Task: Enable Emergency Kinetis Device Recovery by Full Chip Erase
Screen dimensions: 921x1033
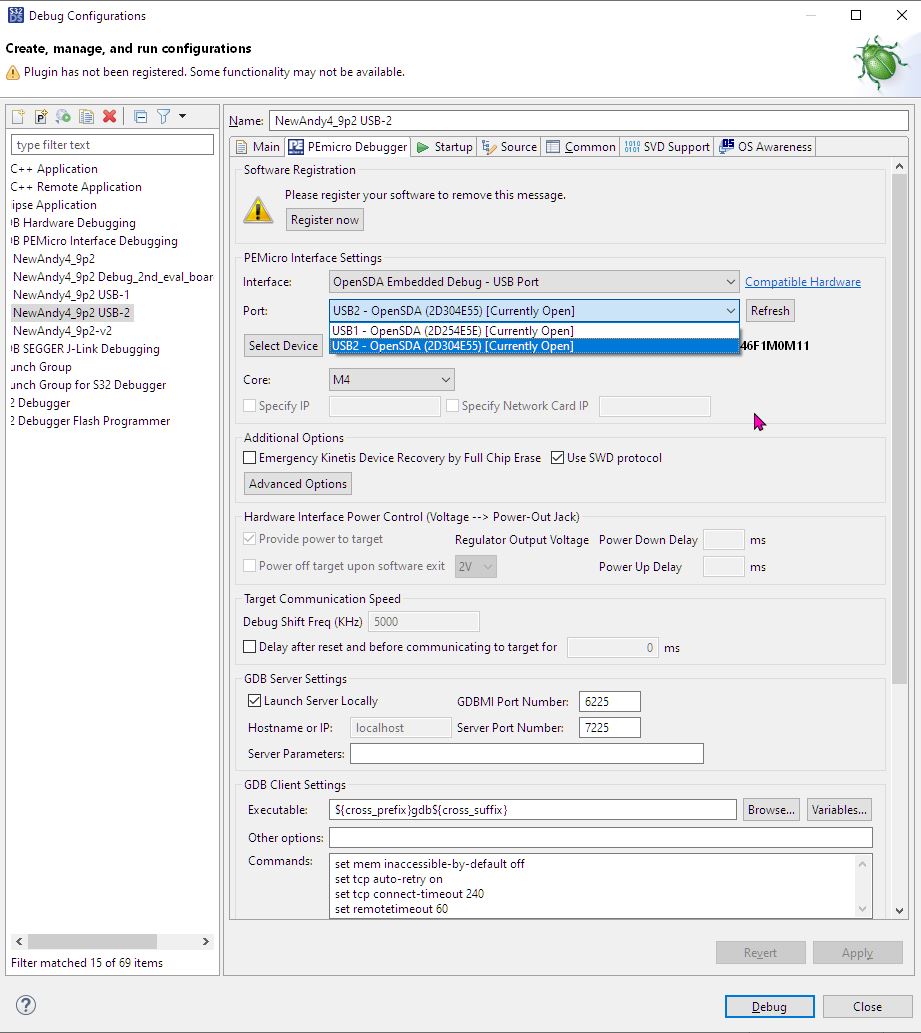Action: [247, 457]
